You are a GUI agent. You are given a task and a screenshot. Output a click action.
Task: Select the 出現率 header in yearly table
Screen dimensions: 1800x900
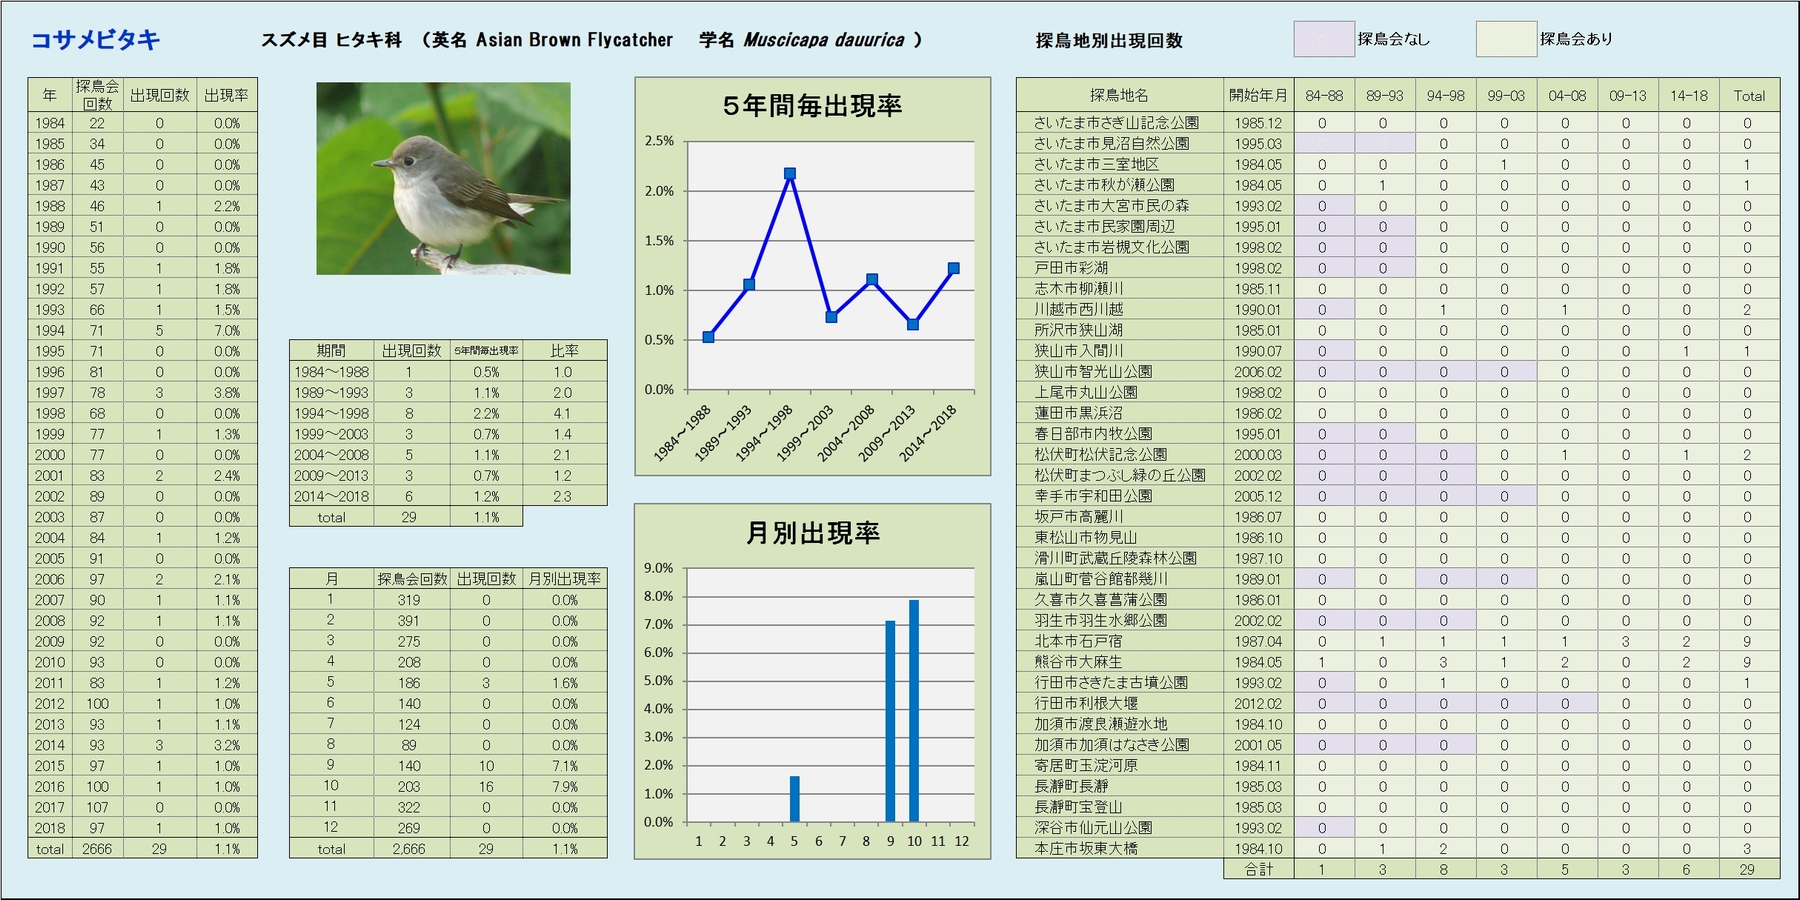coord(227,95)
